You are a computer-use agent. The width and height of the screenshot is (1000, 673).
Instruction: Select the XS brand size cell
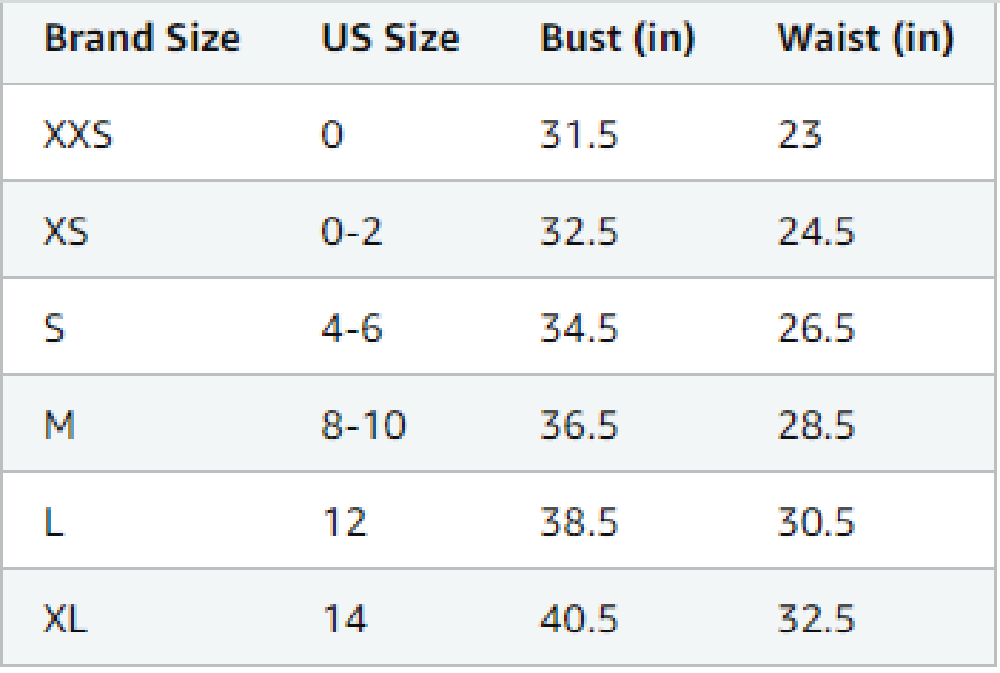[x=66, y=232]
